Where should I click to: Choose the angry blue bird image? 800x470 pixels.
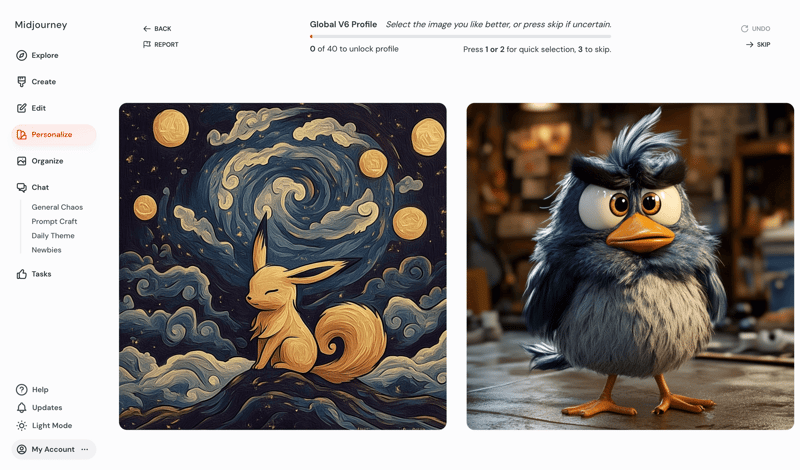630,266
